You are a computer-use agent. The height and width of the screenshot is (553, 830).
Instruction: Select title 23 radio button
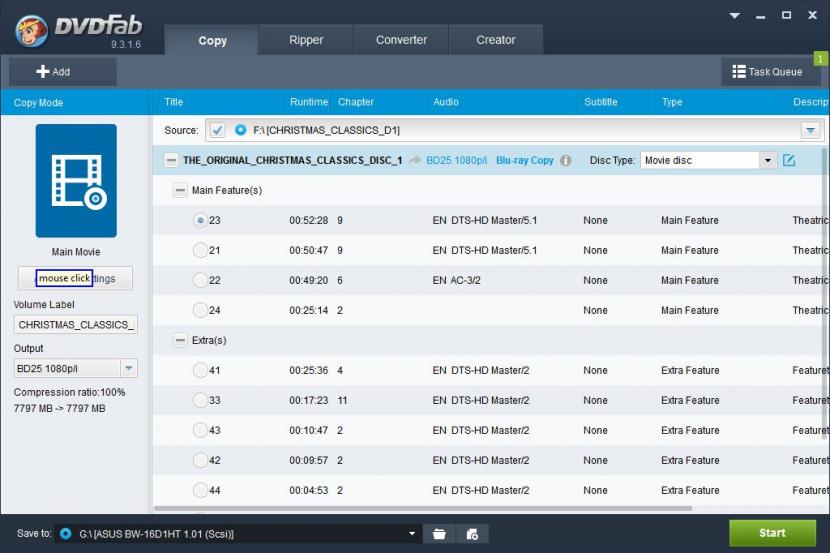(200, 220)
